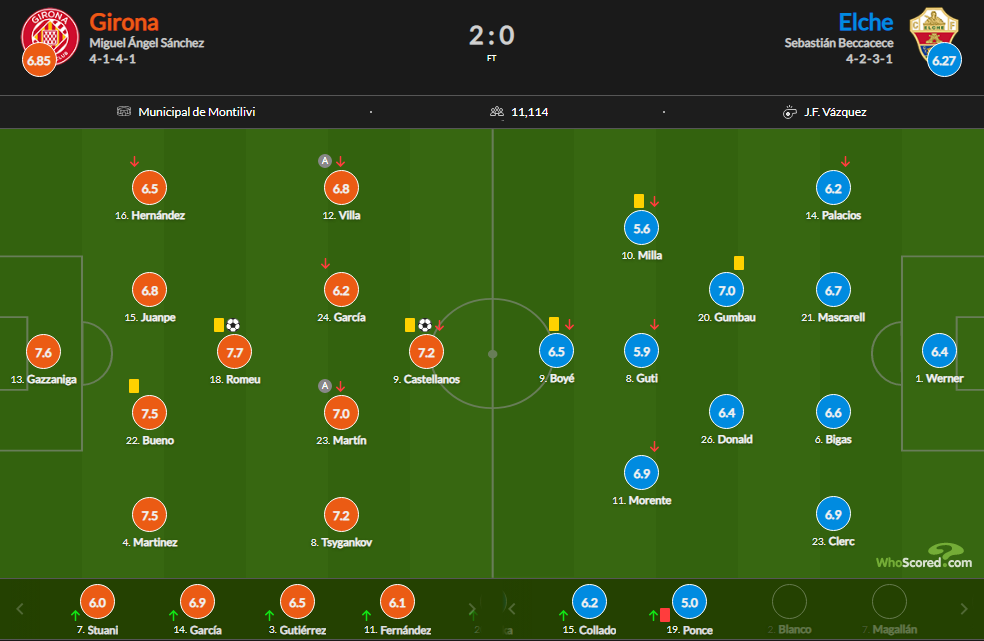Click the assist icon above Villa

324,160
